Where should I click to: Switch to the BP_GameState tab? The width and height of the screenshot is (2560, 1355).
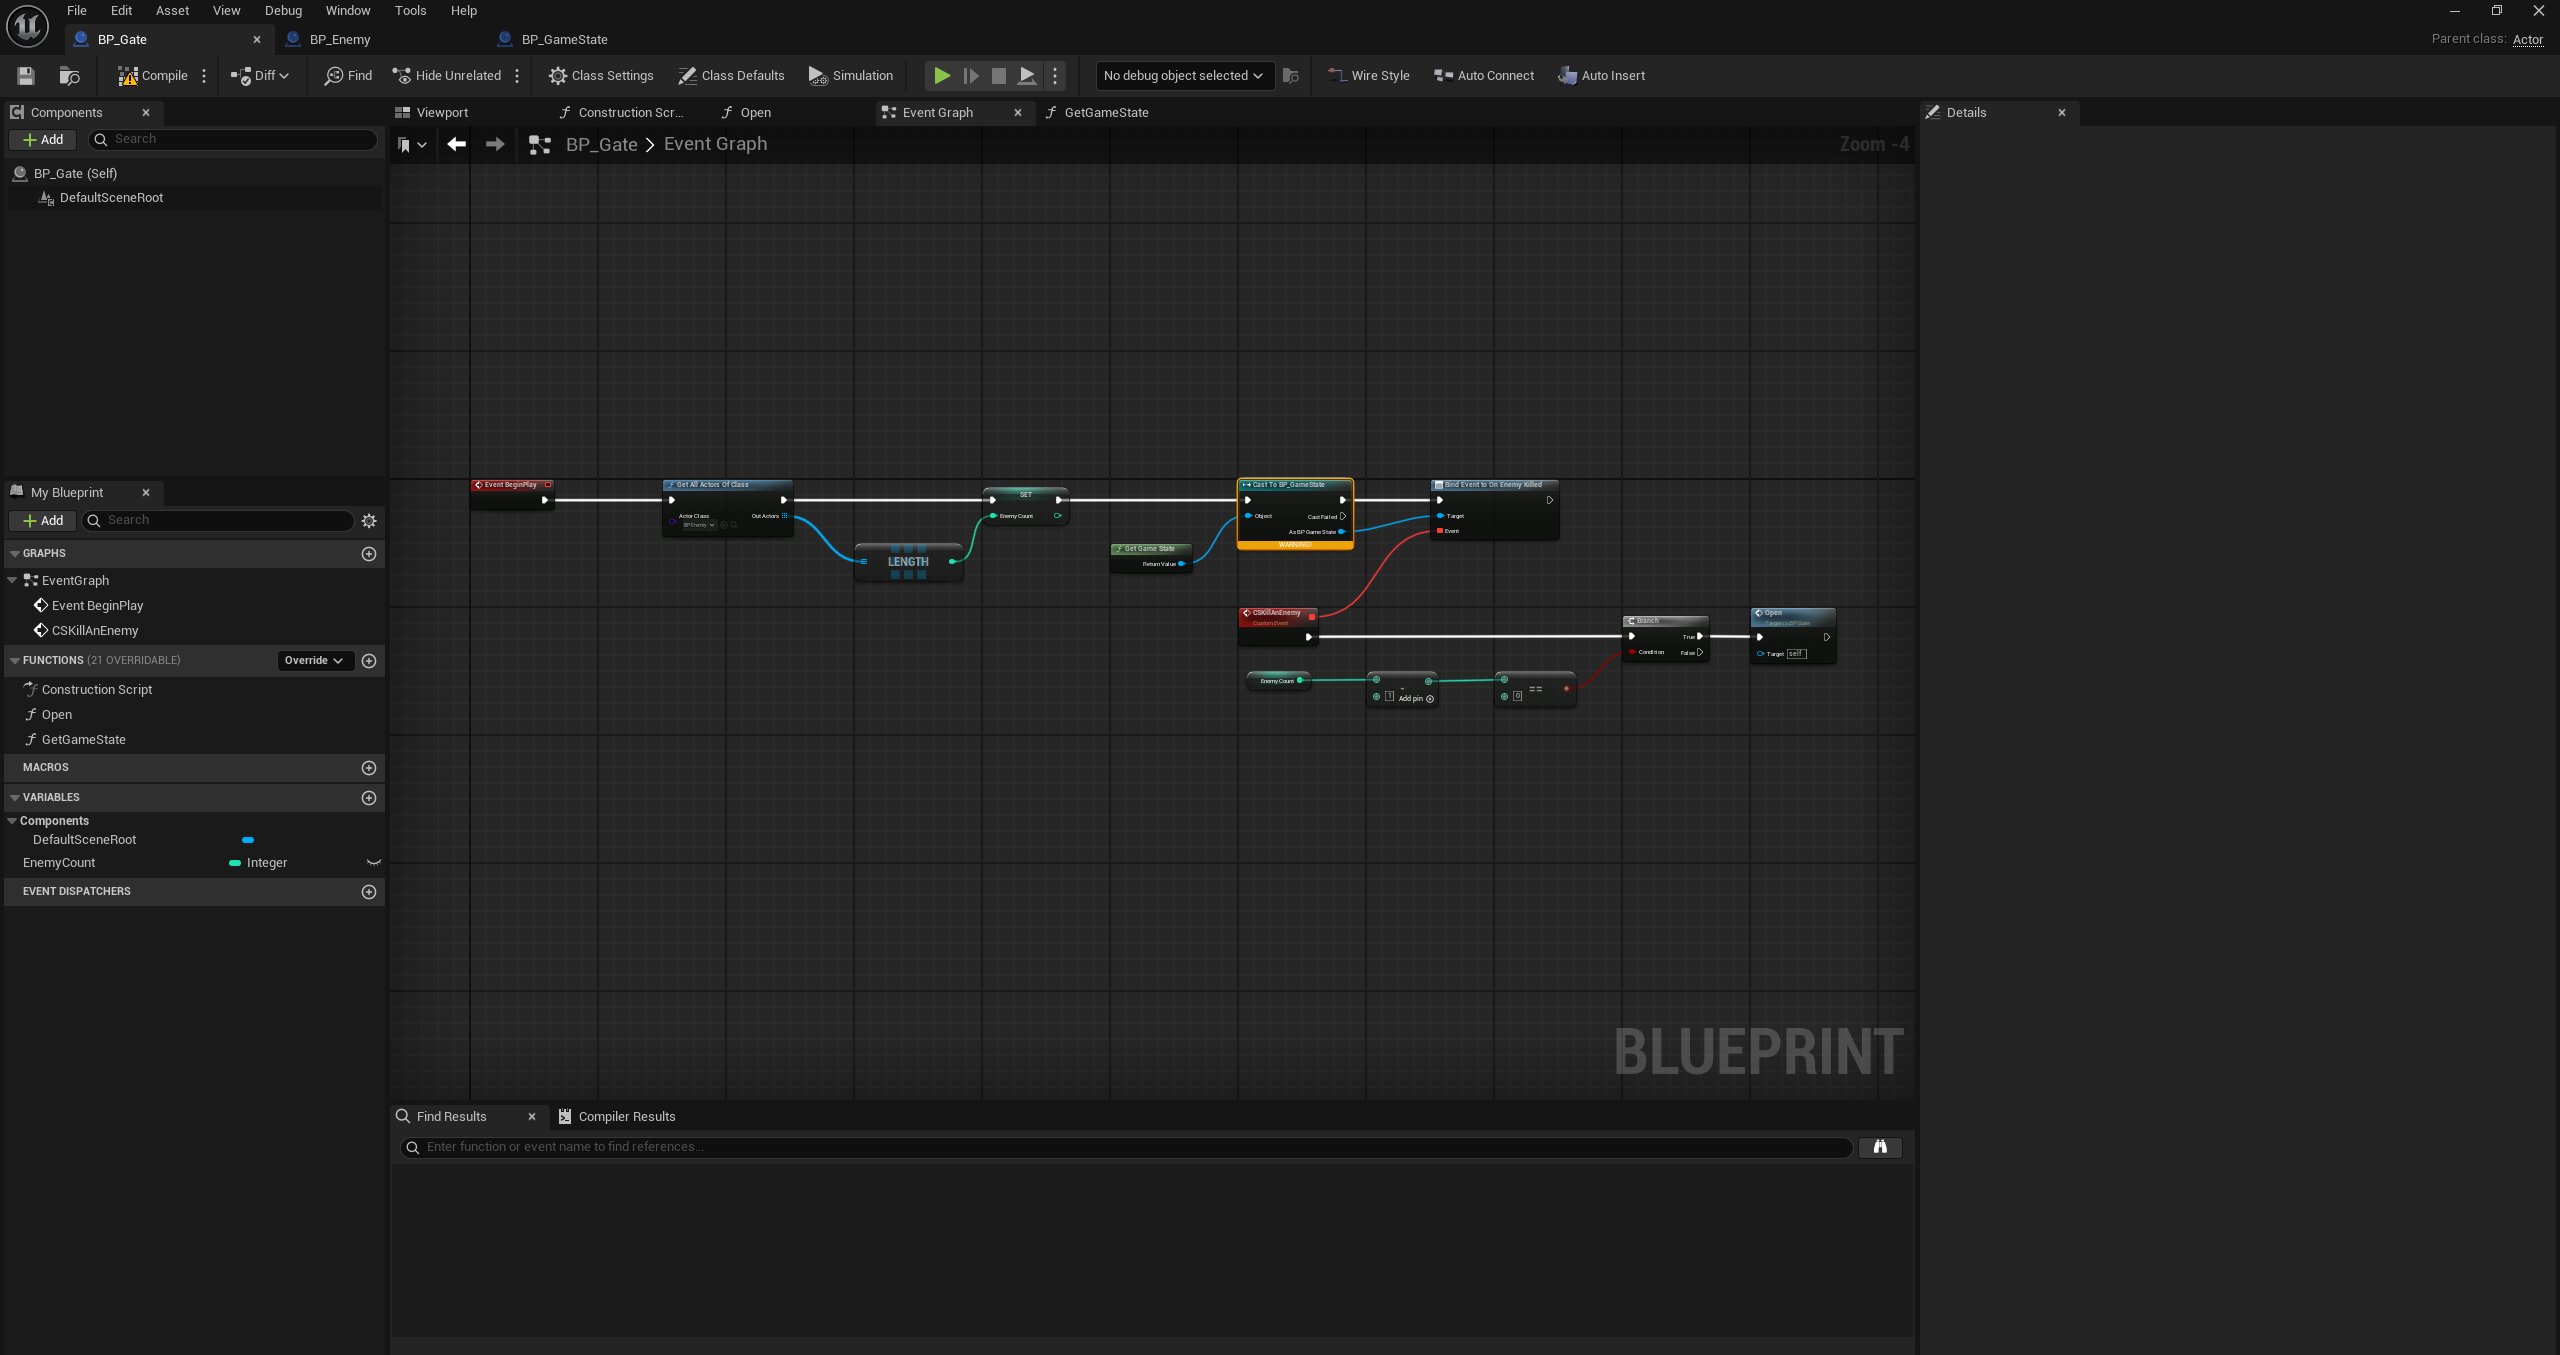564,40
